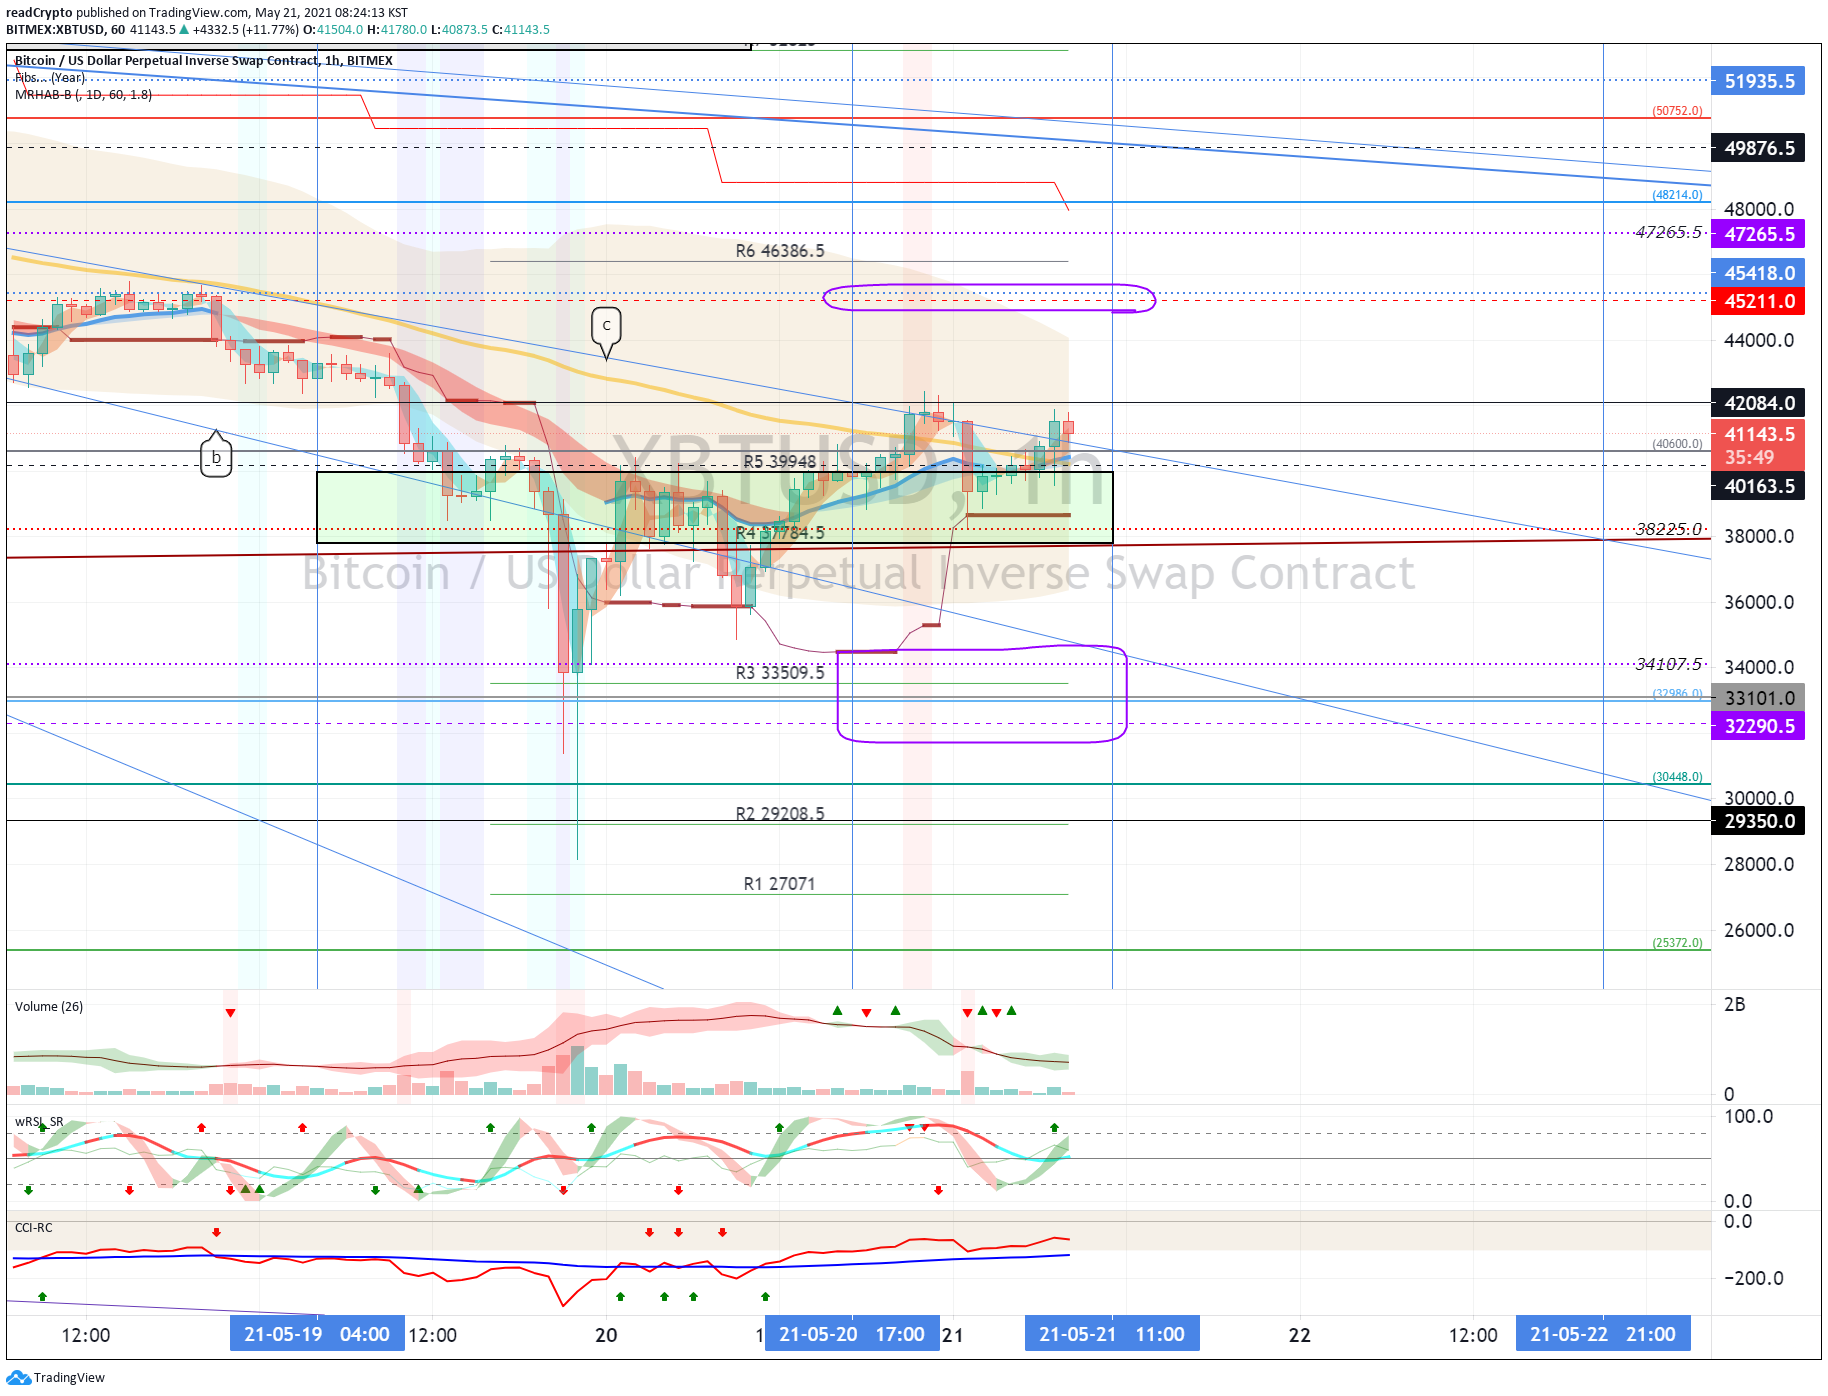Viewport: 1828px width, 1396px height.
Task: Select the 'b' callout annotation
Action: click(x=216, y=458)
